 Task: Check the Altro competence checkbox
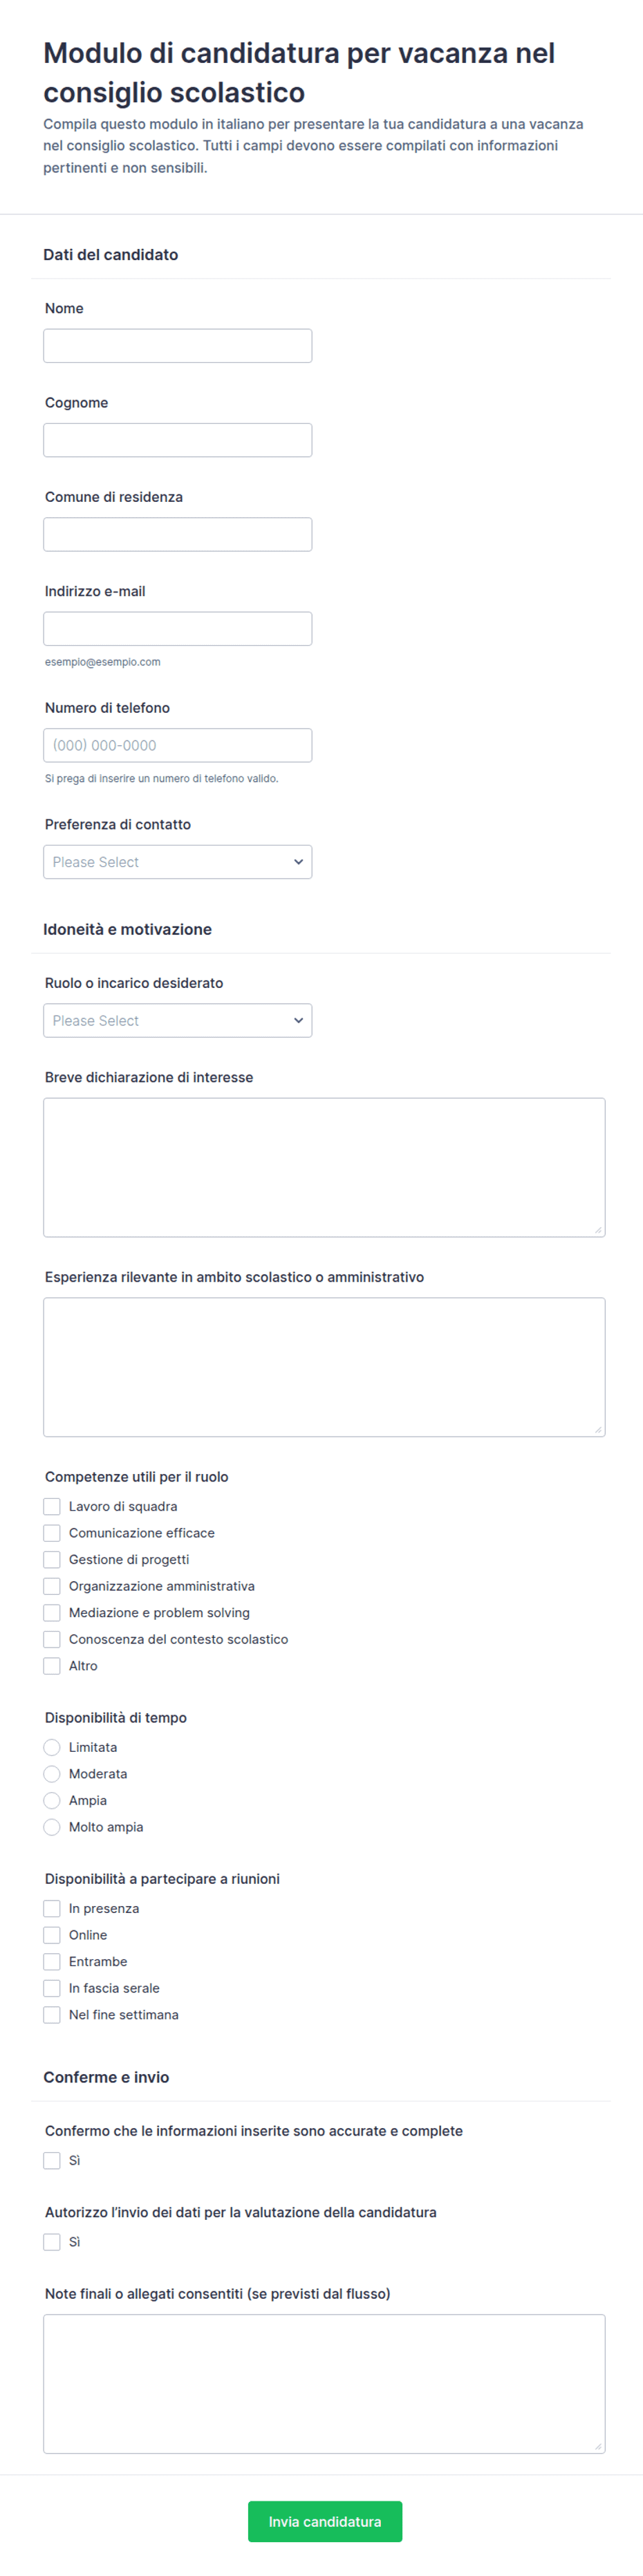tap(52, 1665)
